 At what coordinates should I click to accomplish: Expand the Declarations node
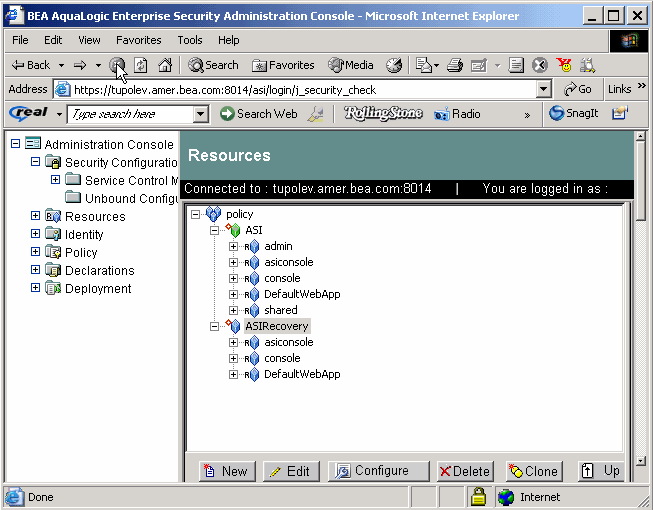(x=35, y=270)
